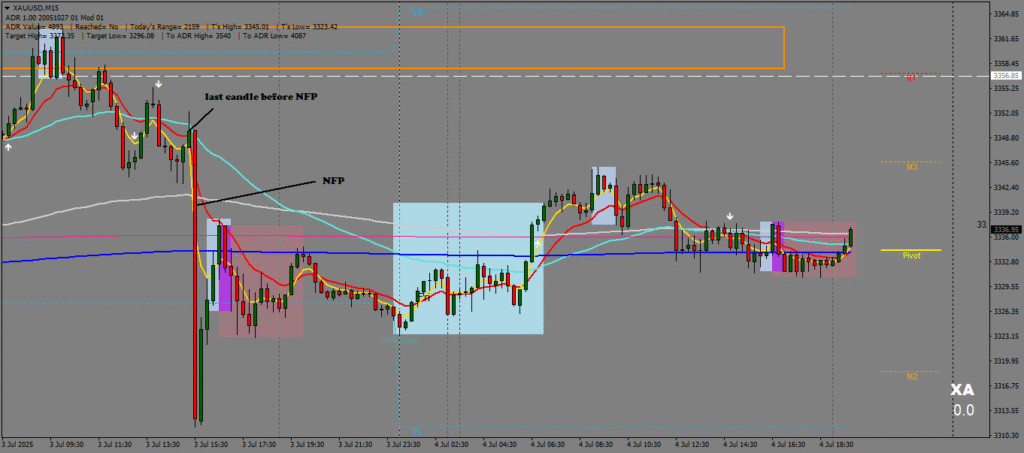Image resolution: width=1024 pixels, height=453 pixels.
Task: Click 3310.30 on the price scale
Action: [1006, 435]
